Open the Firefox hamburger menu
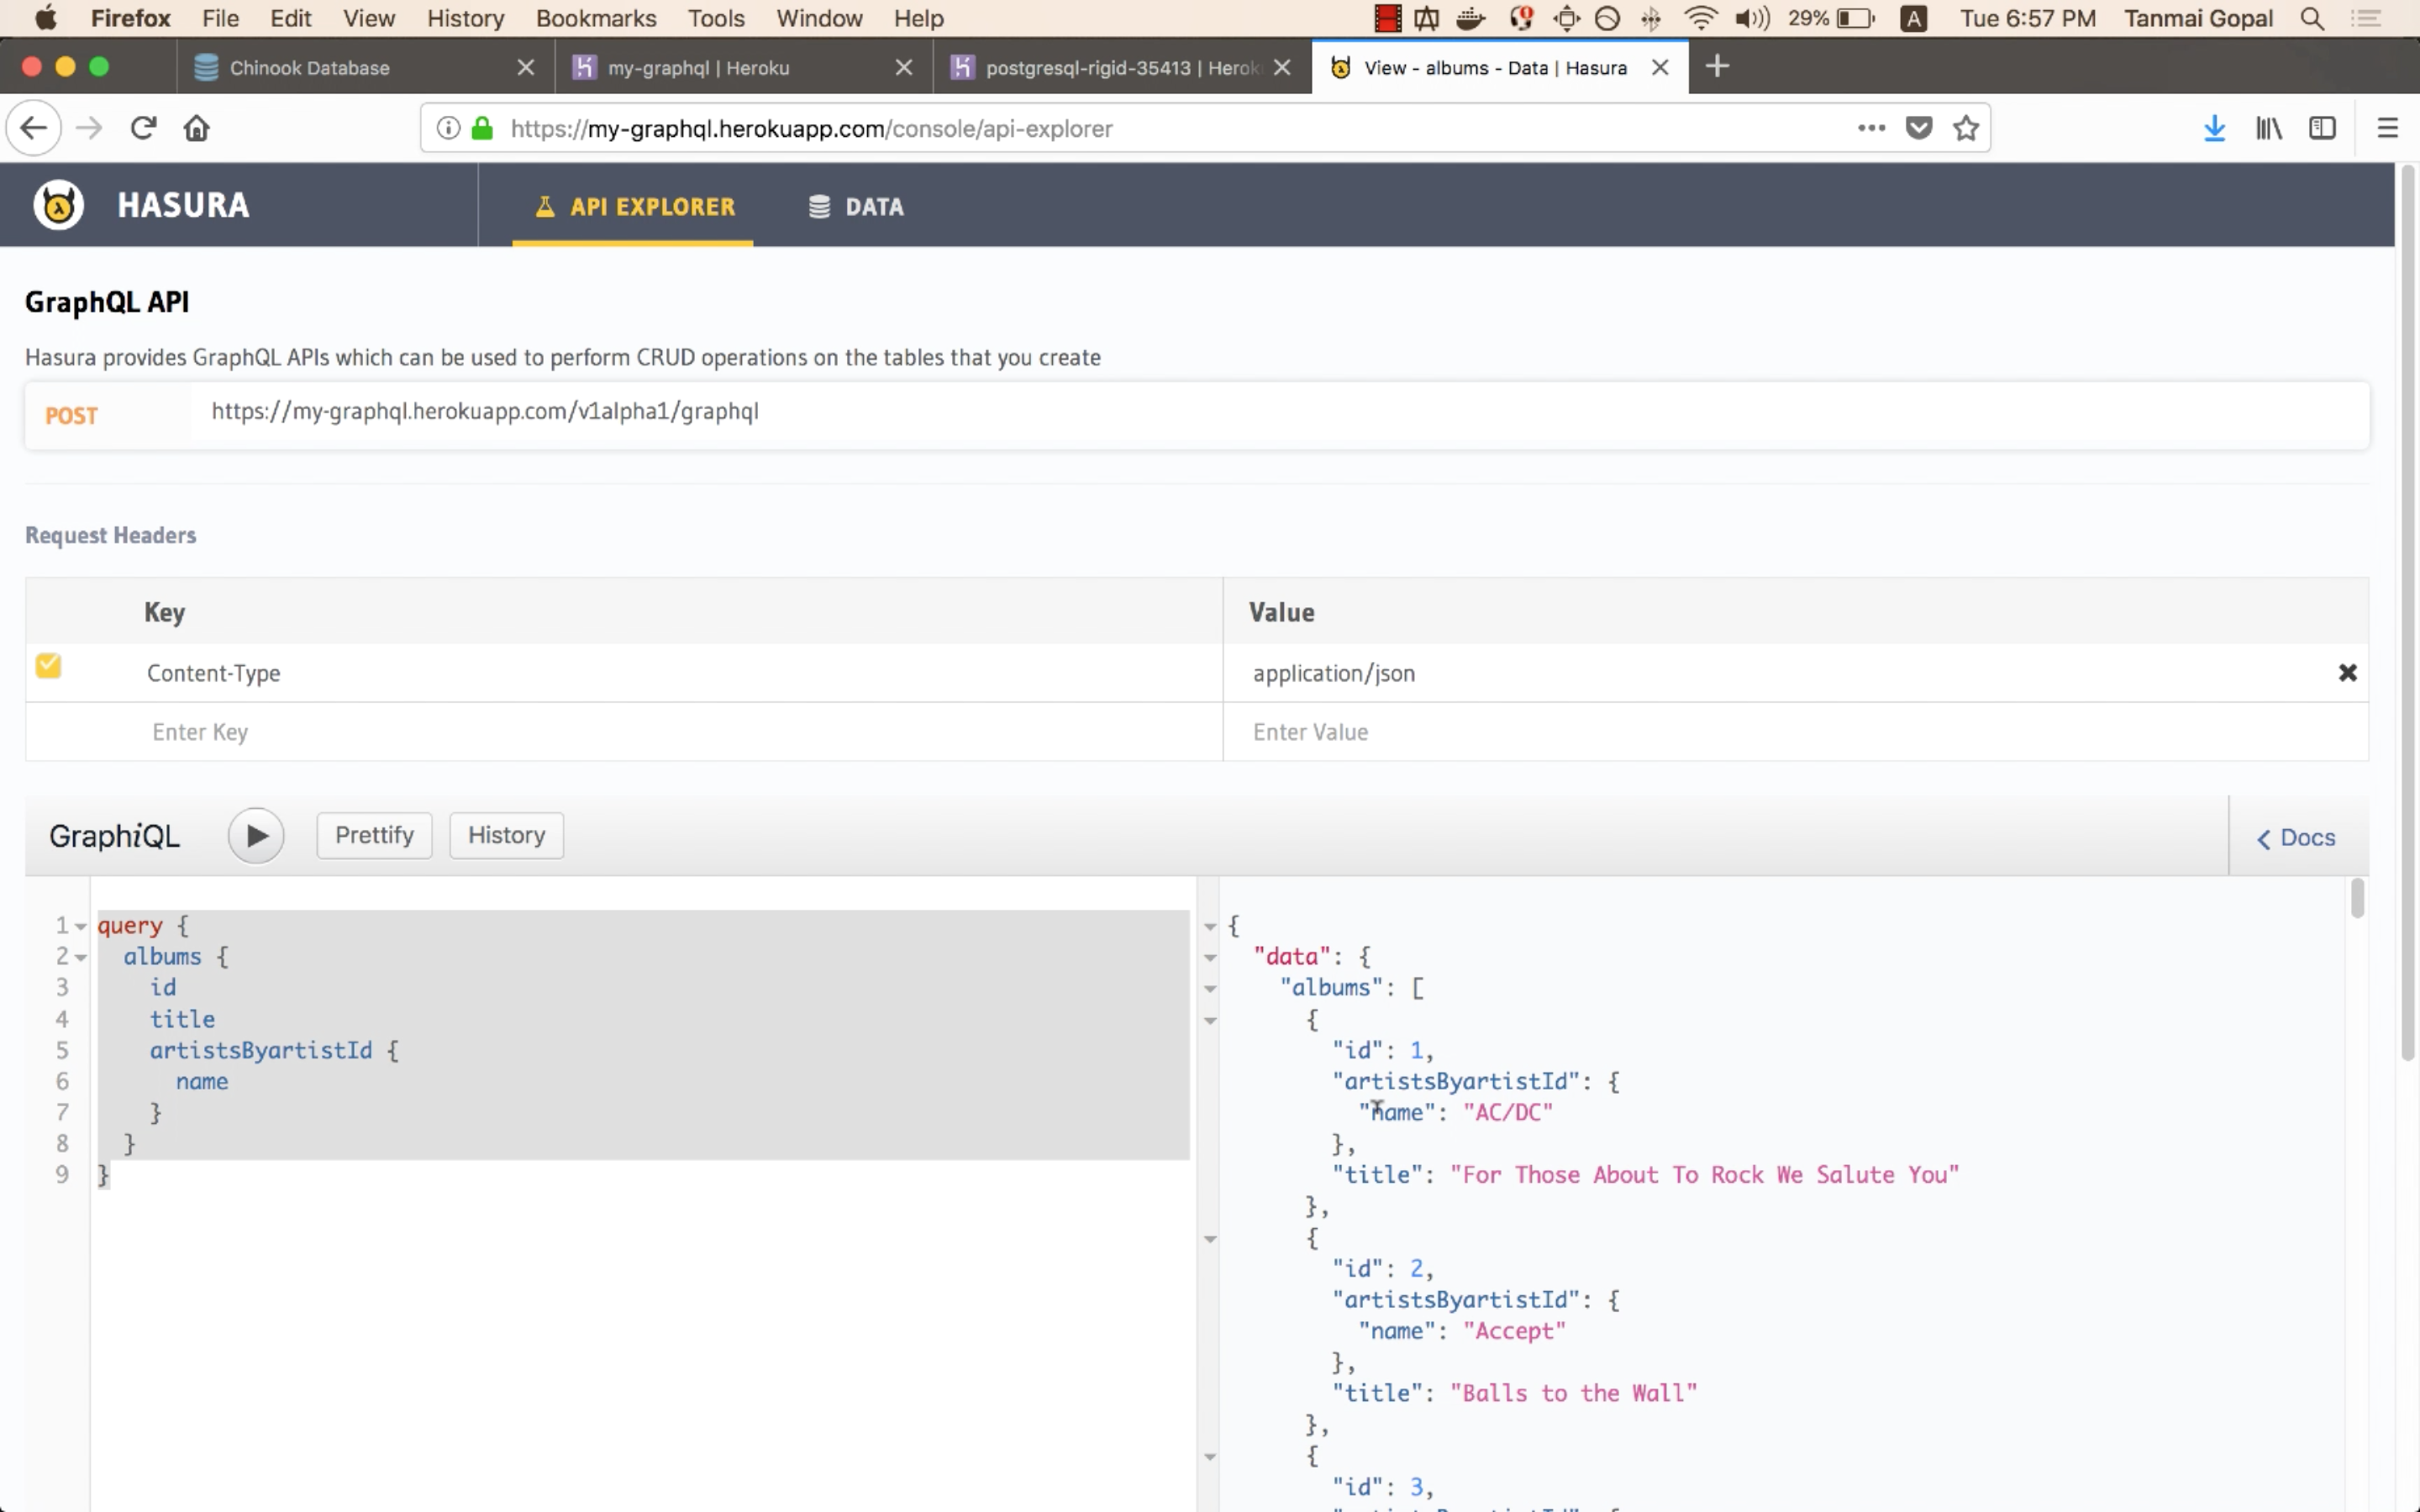The width and height of the screenshot is (2420, 1512). [2387, 128]
